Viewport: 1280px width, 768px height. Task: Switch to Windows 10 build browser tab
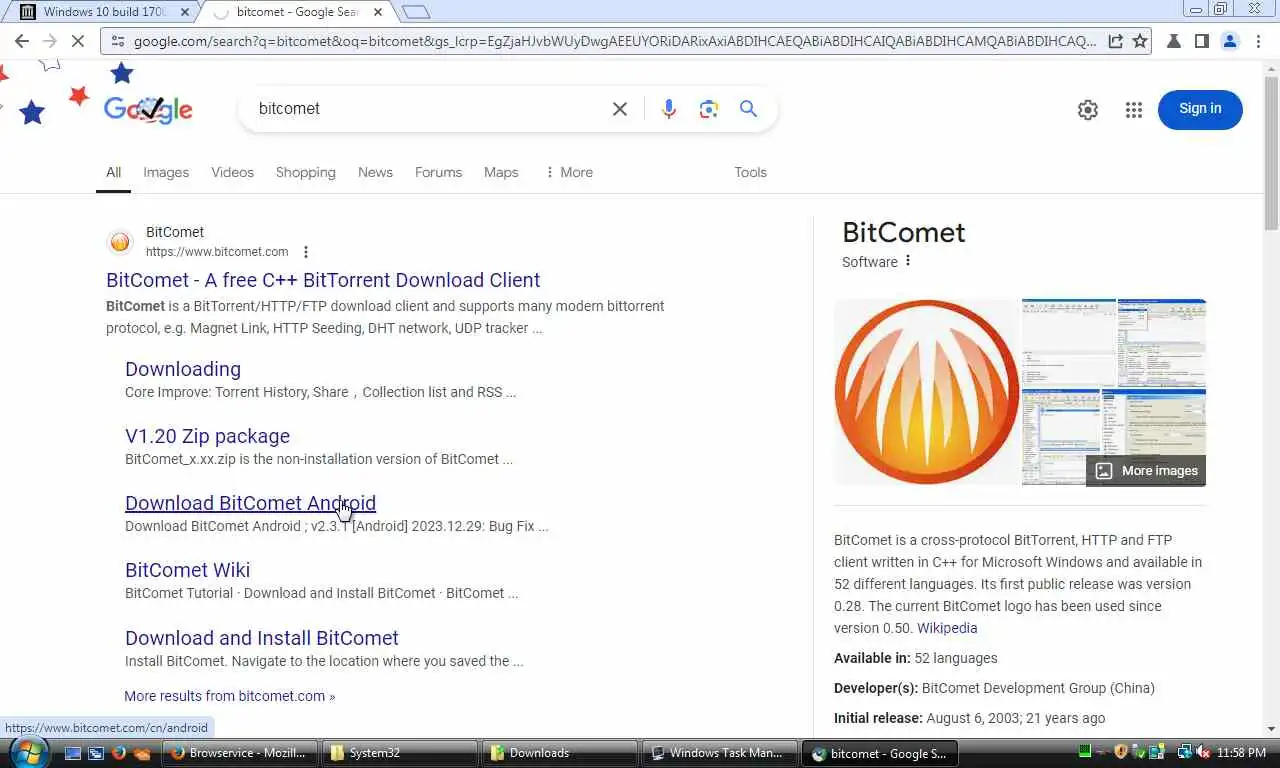[105, 12]
